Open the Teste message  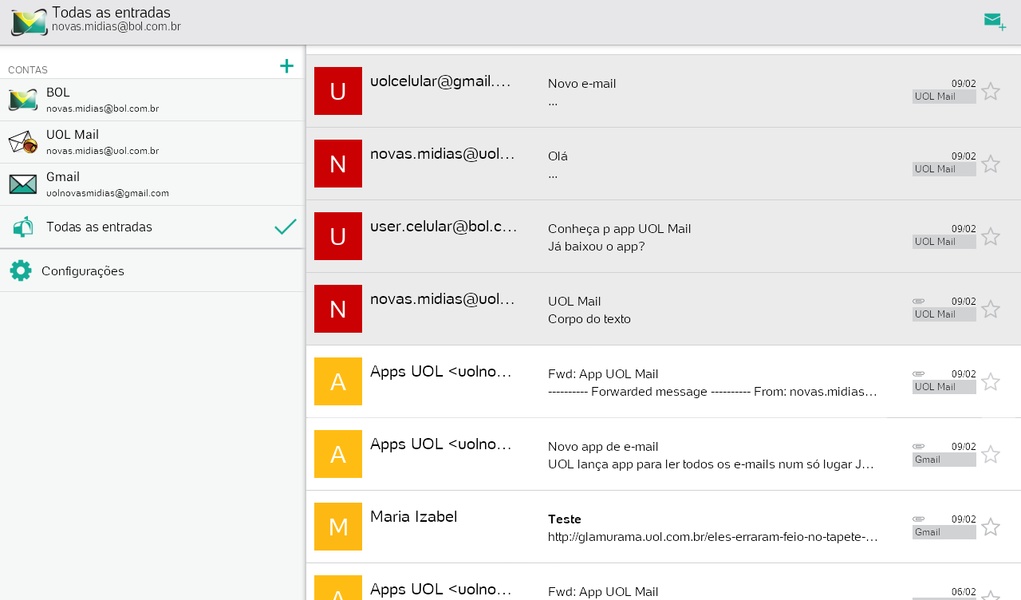click(x=565, y=519)
